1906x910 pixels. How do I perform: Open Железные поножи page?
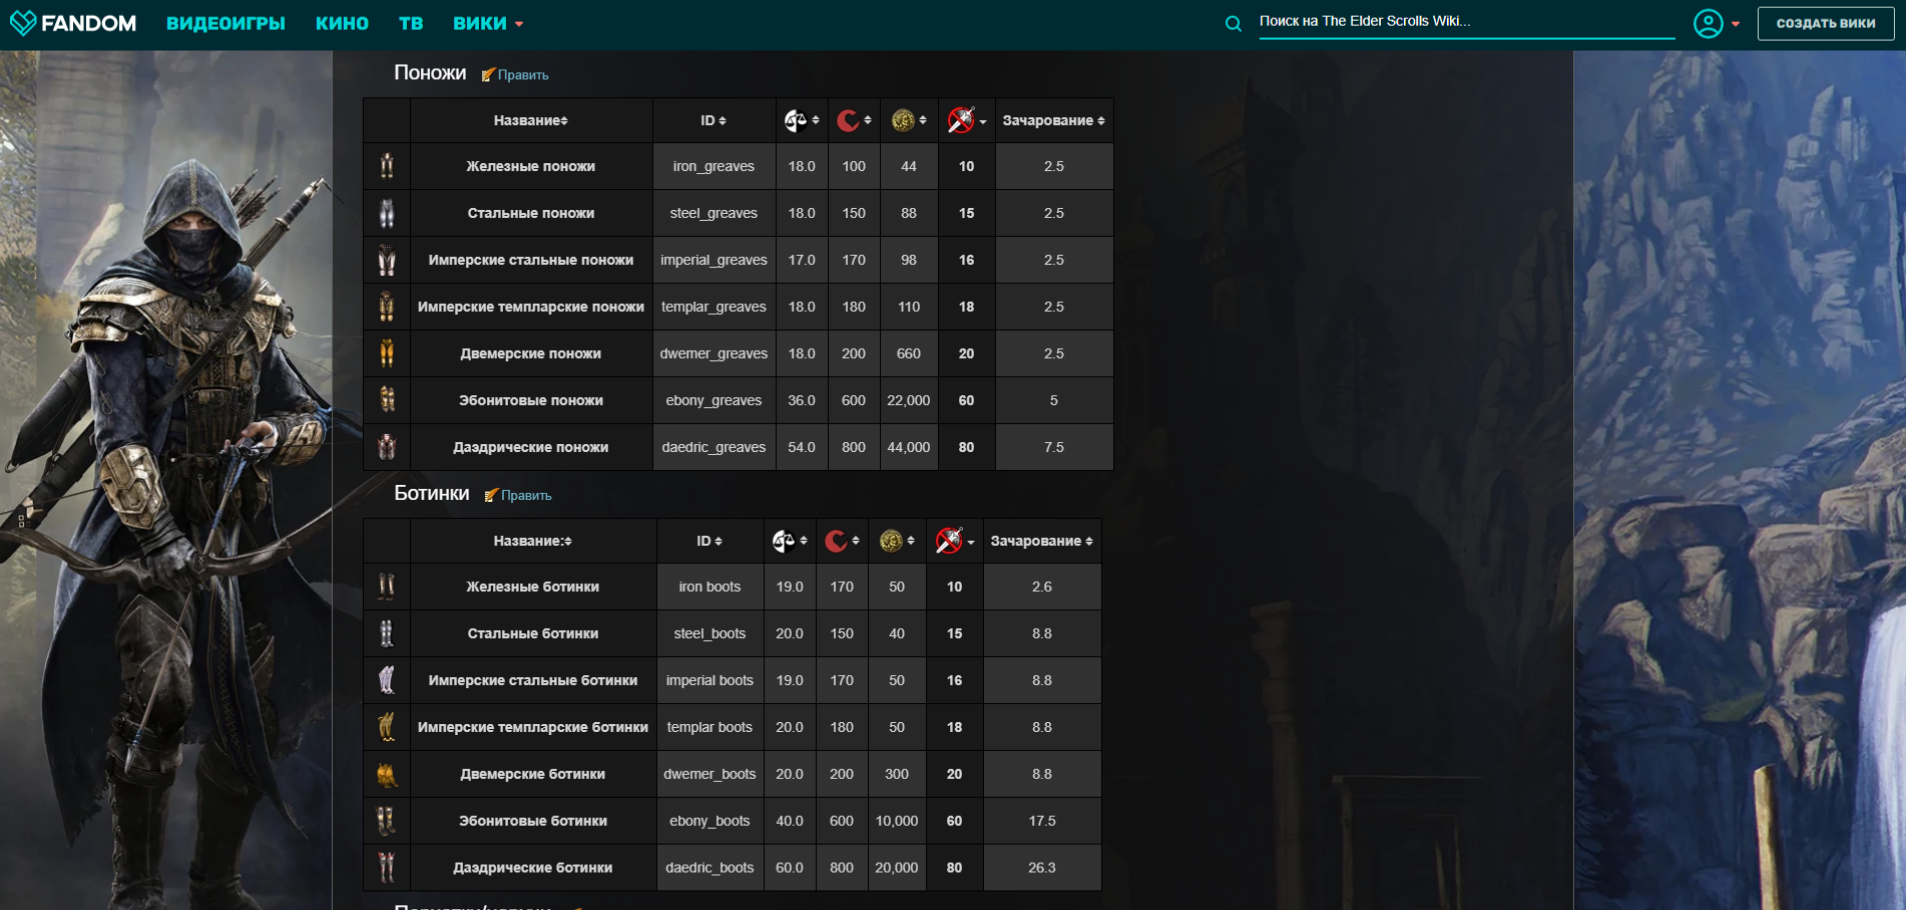click(531, 166)
